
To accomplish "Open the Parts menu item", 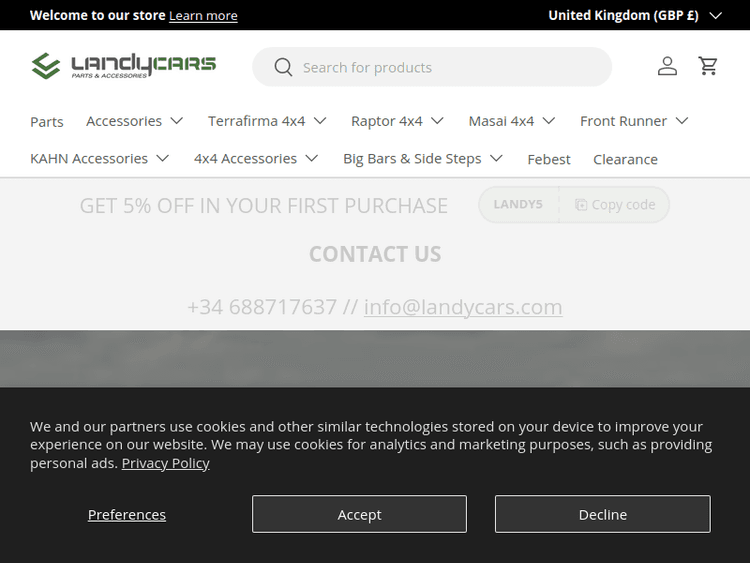I will pos(47,122).
